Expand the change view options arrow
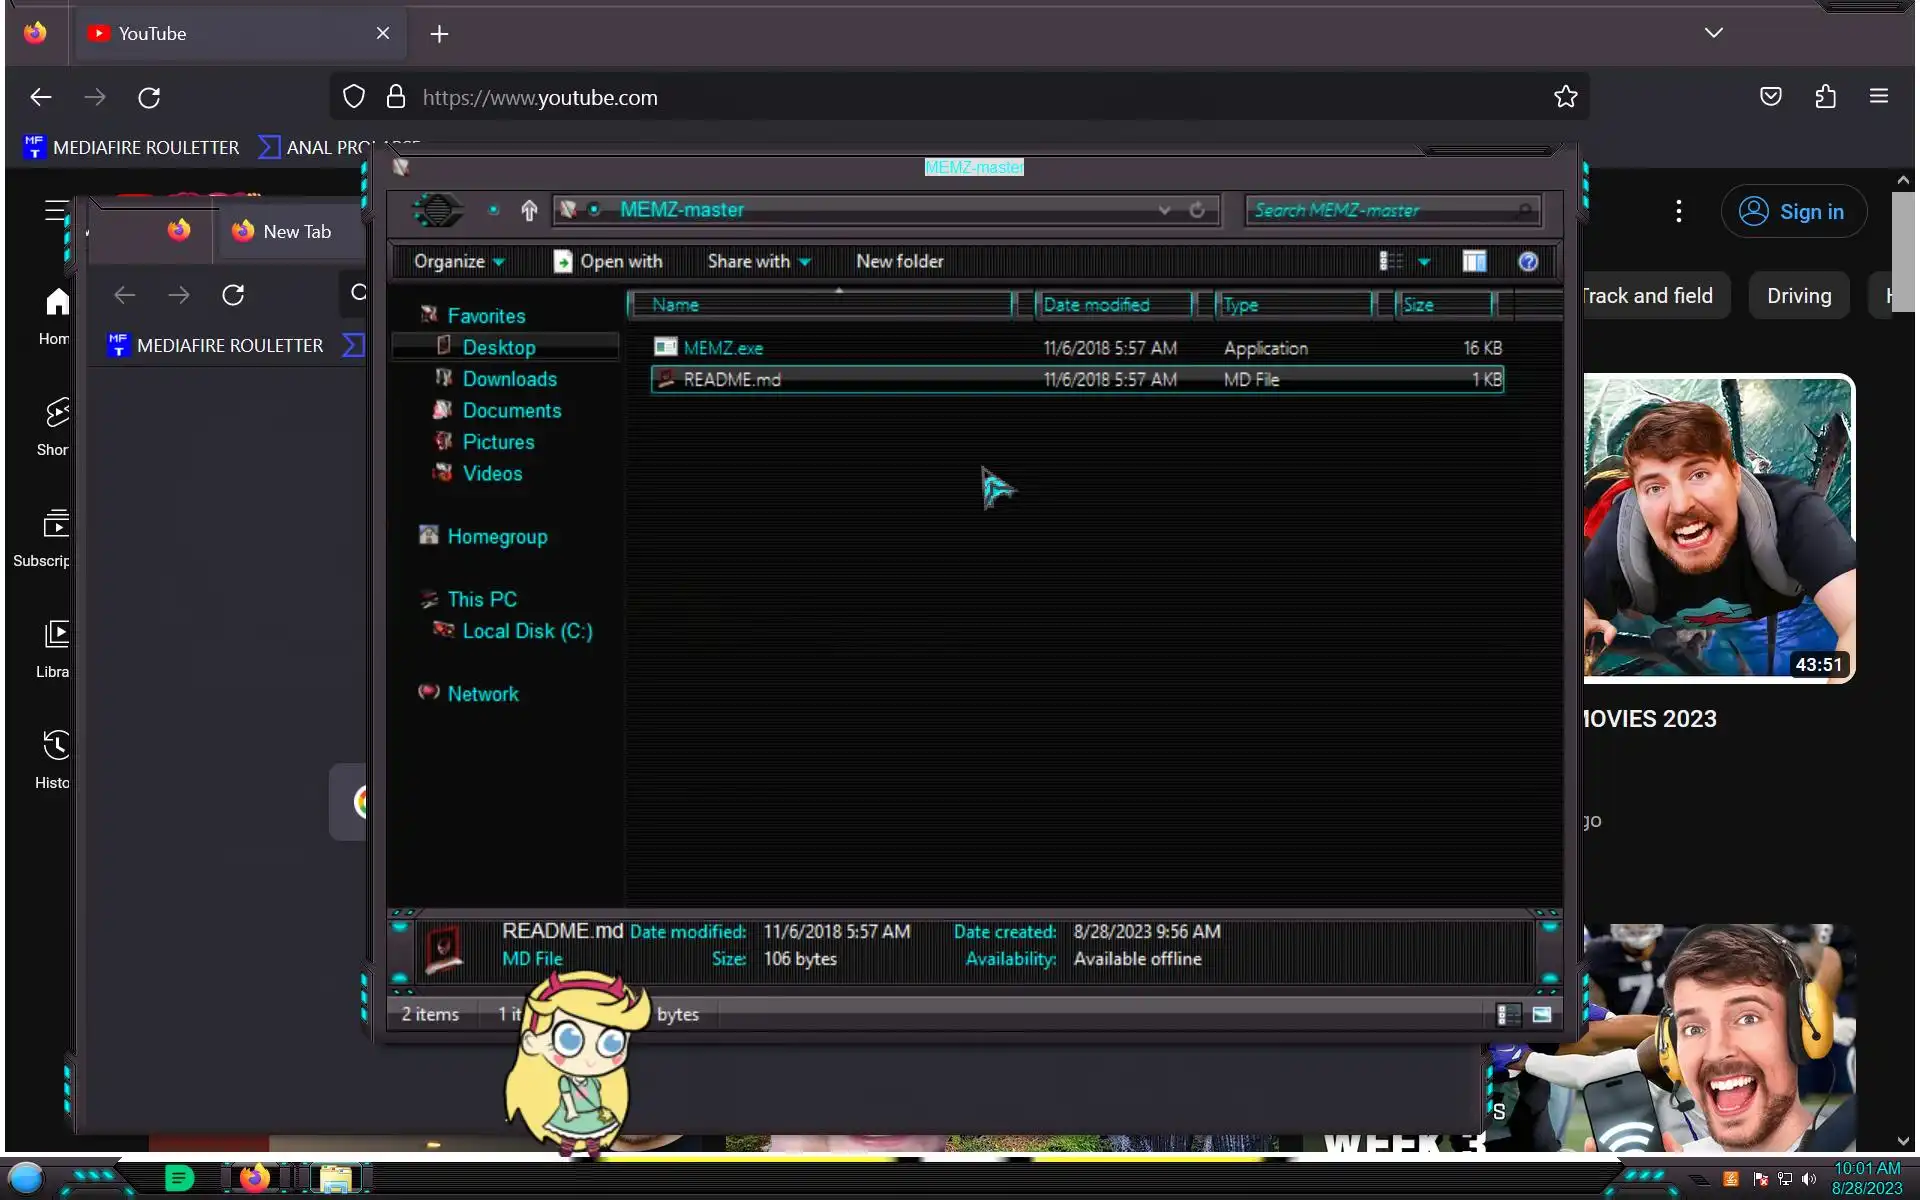 (x=1424, y=262)
